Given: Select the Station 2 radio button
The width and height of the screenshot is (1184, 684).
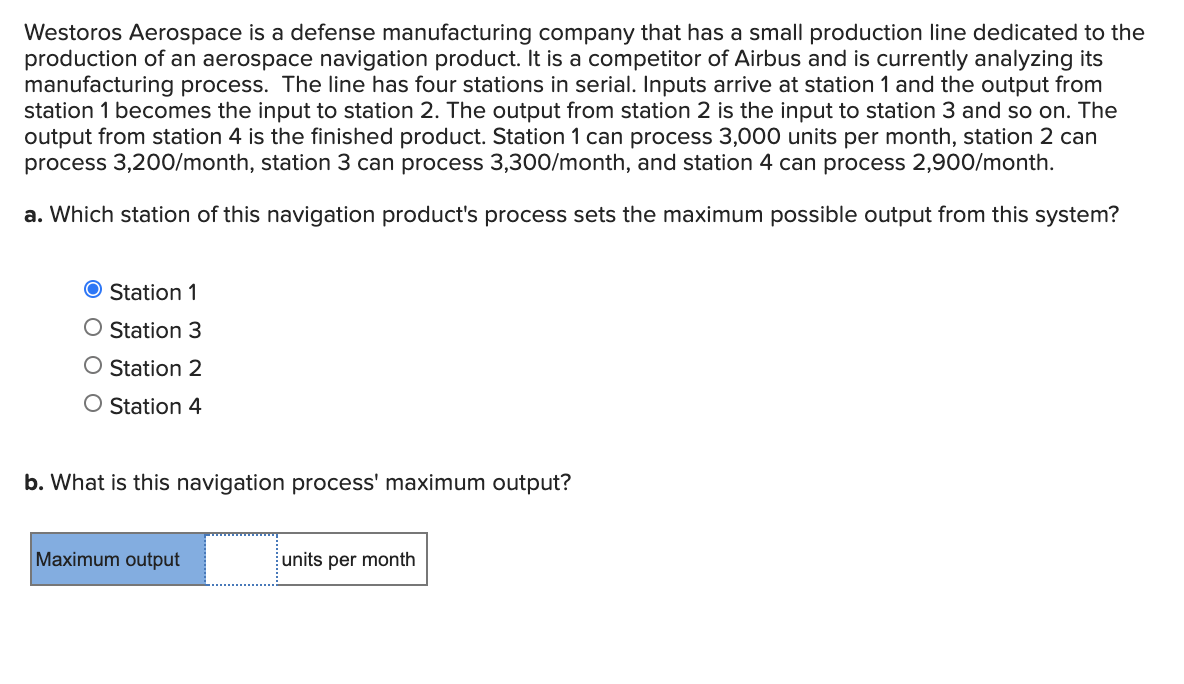Looking at the screenshot, I should pyautogui.click(x=92, y=367).
